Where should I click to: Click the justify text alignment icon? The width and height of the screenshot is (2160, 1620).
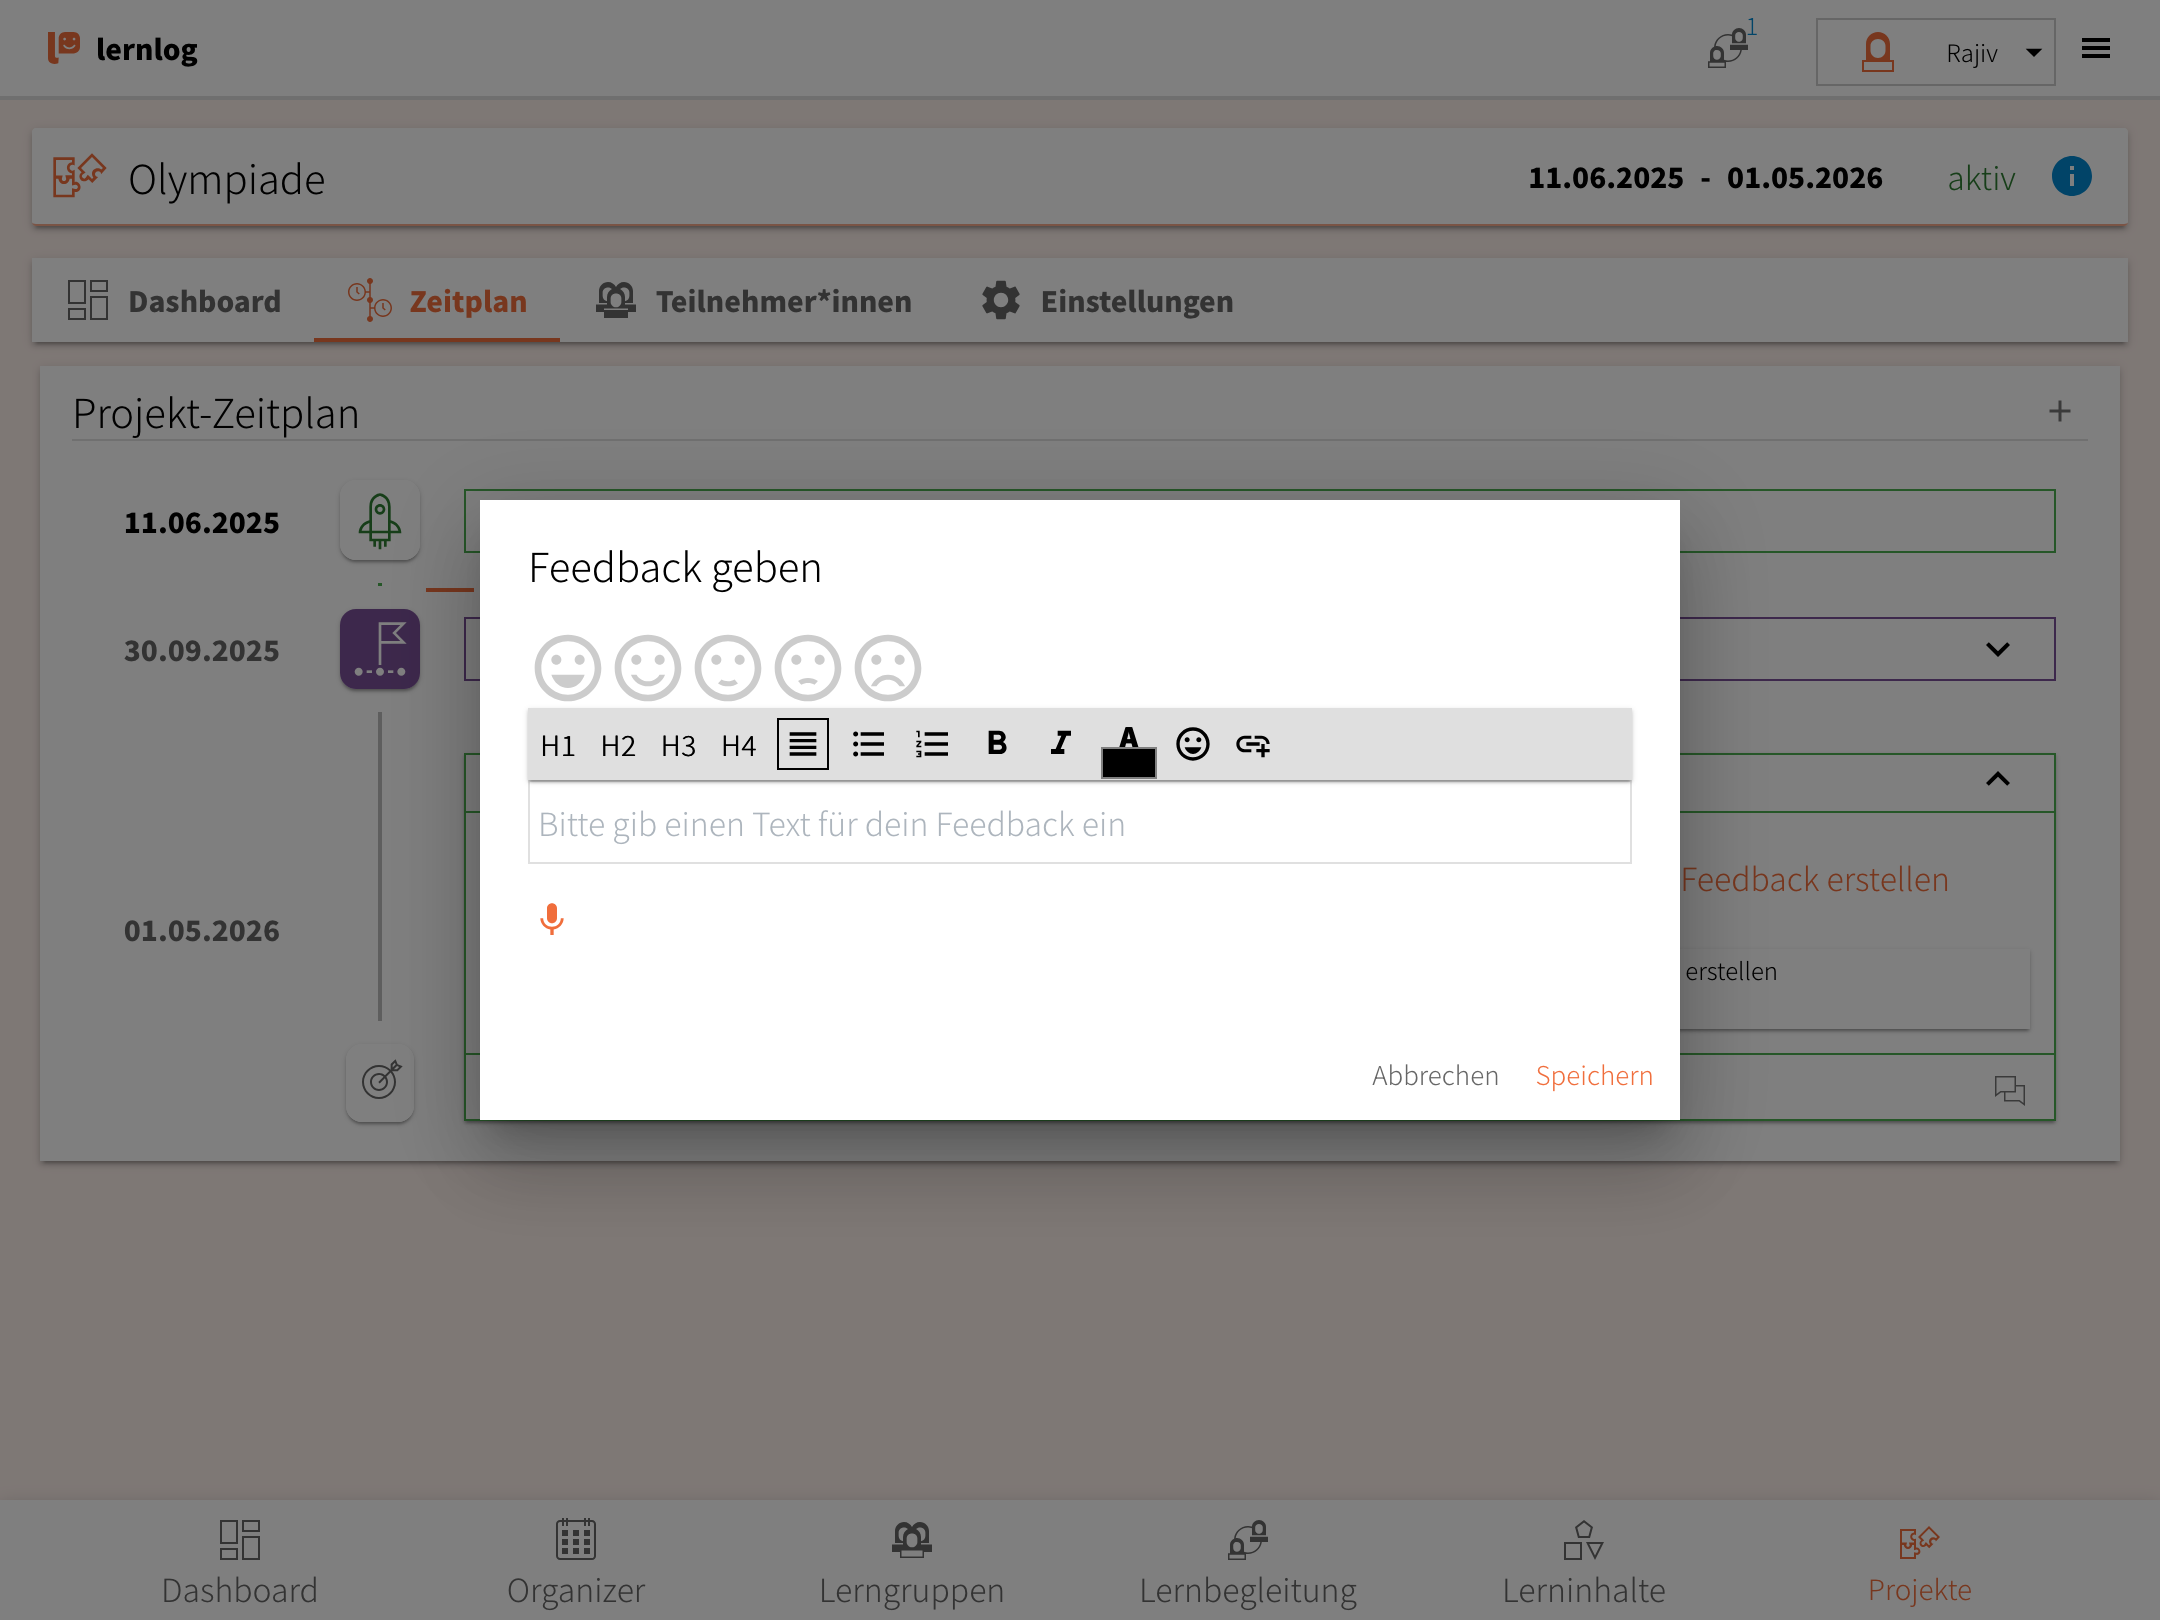pos(802,744)
